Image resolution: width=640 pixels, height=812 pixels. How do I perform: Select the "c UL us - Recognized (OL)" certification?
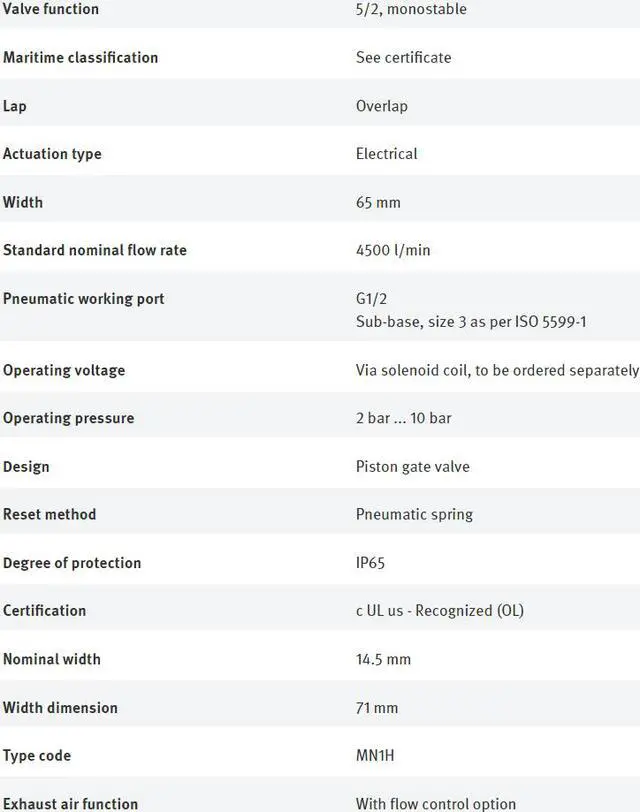[x=439, y=611]
